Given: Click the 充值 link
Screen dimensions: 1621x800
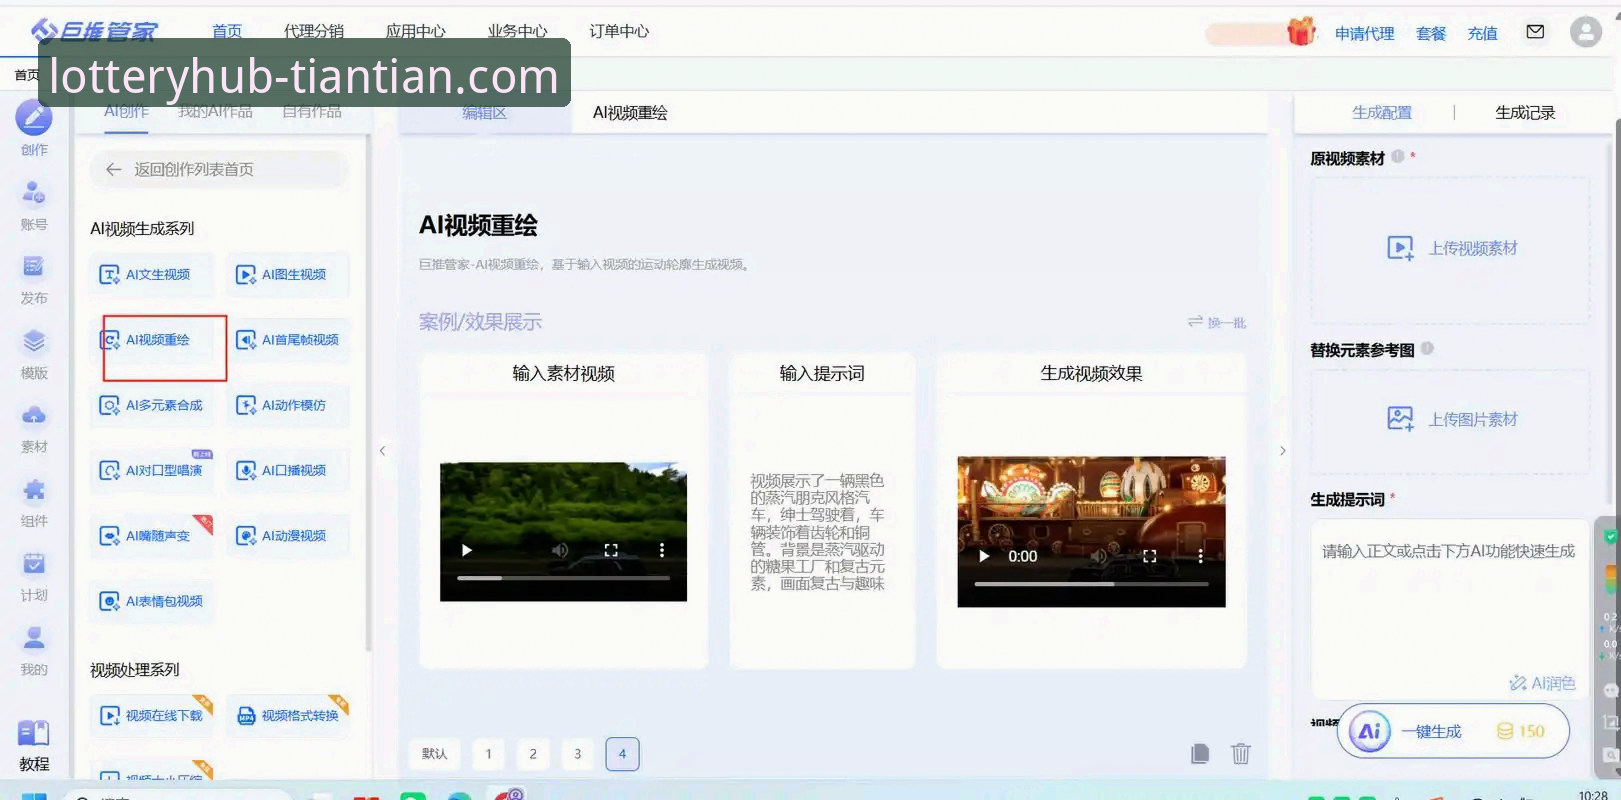Looking at the screenshot, I should pos(1482,33).
